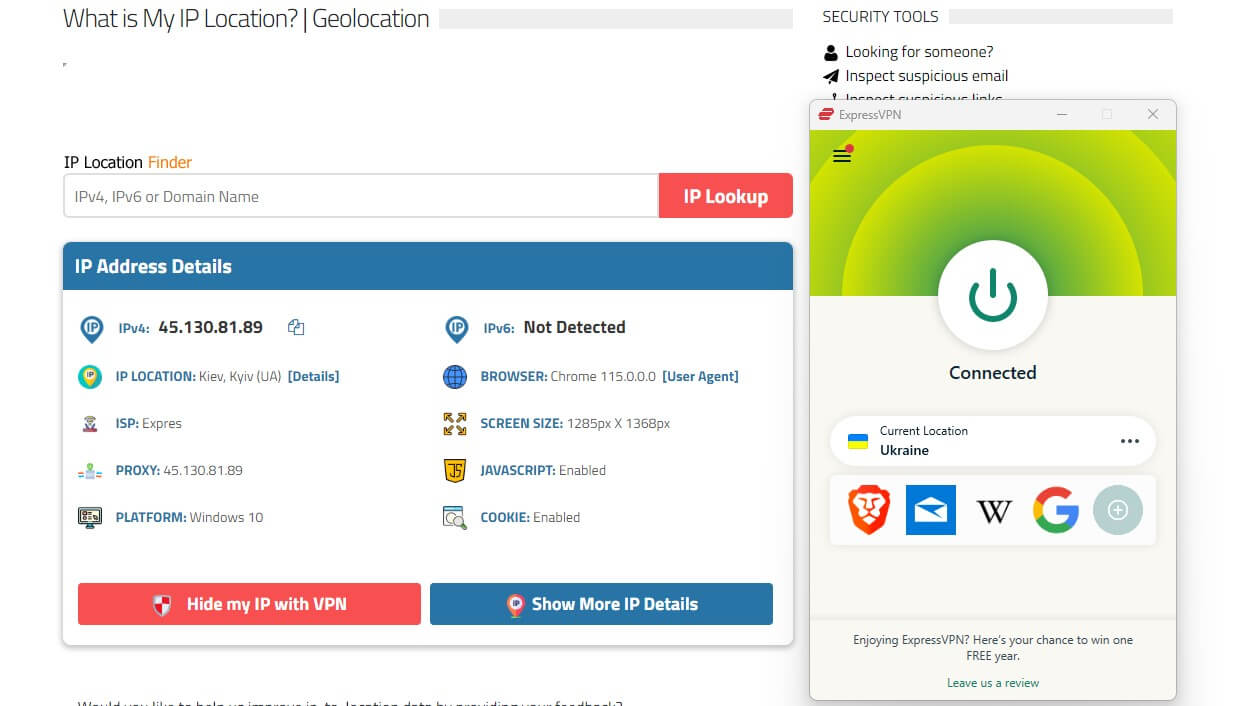1243x706 pixels.
Task: Open the Looking for someone? link
Action: click(919, 52)
